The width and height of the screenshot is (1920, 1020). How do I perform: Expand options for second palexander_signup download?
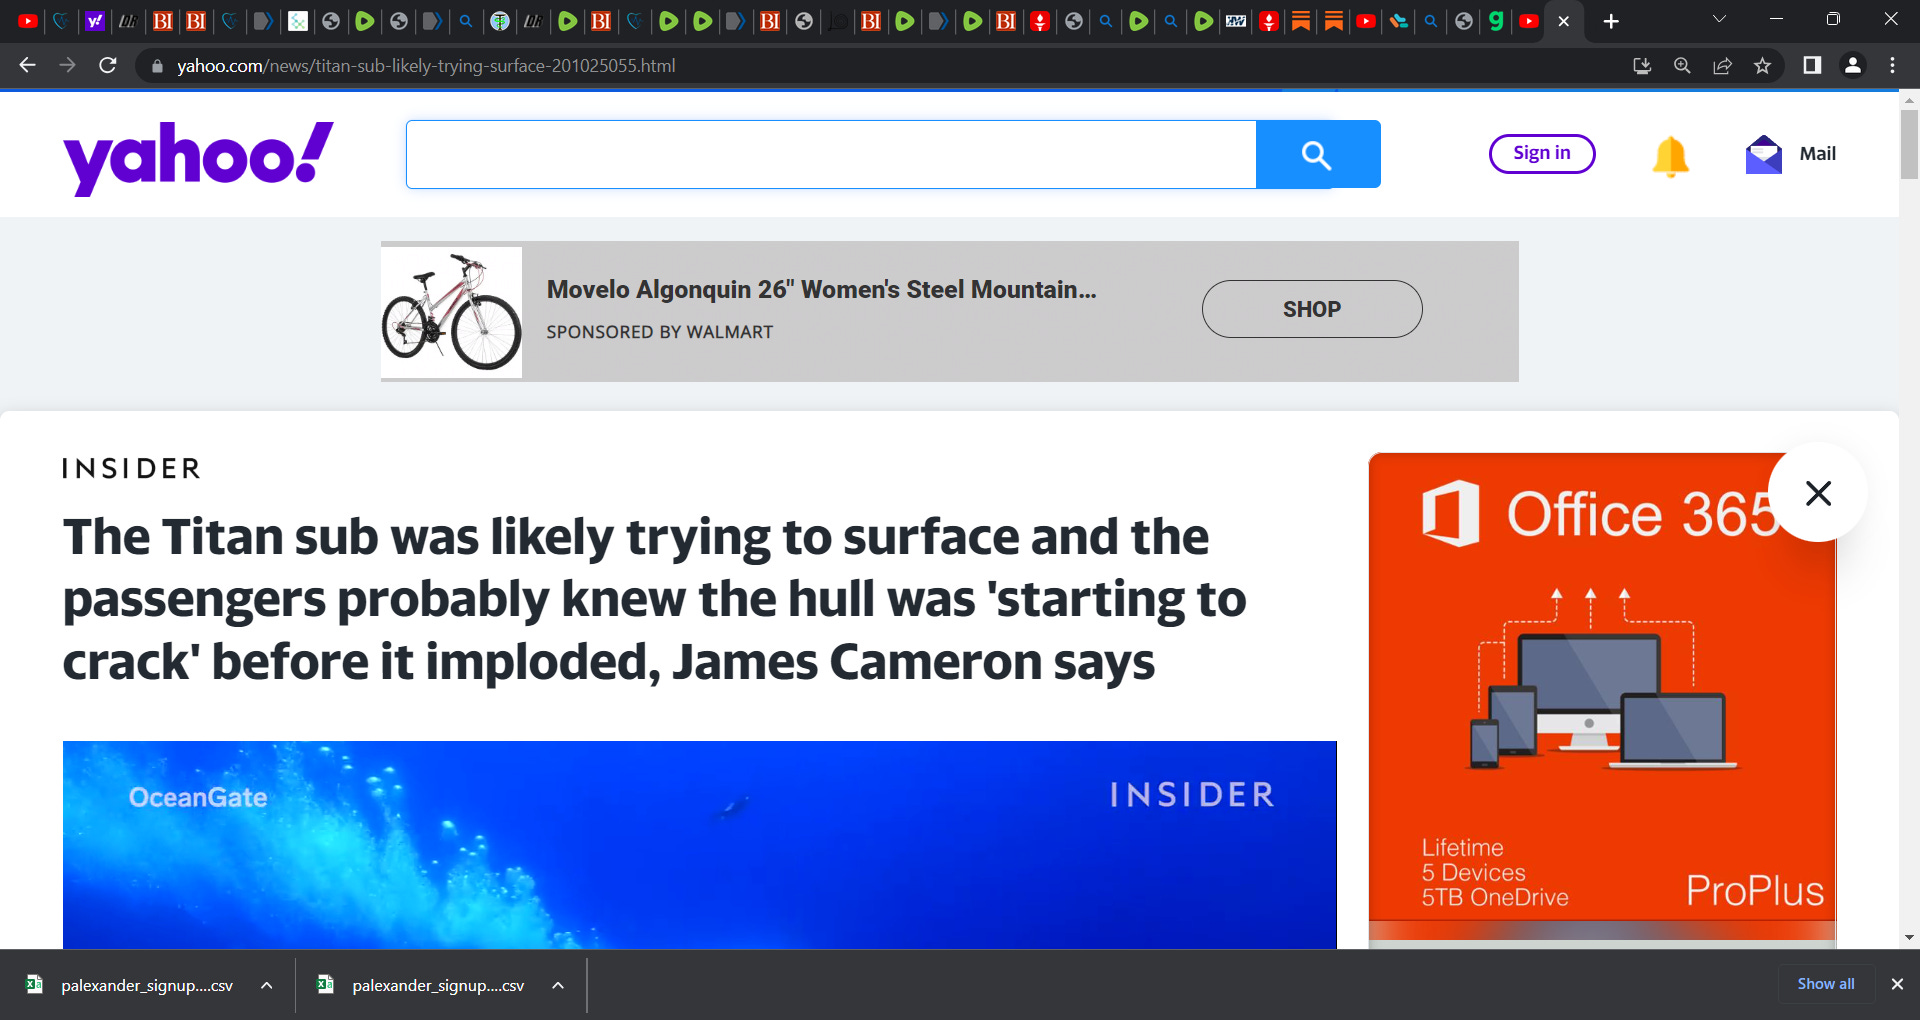click(558, 985)
